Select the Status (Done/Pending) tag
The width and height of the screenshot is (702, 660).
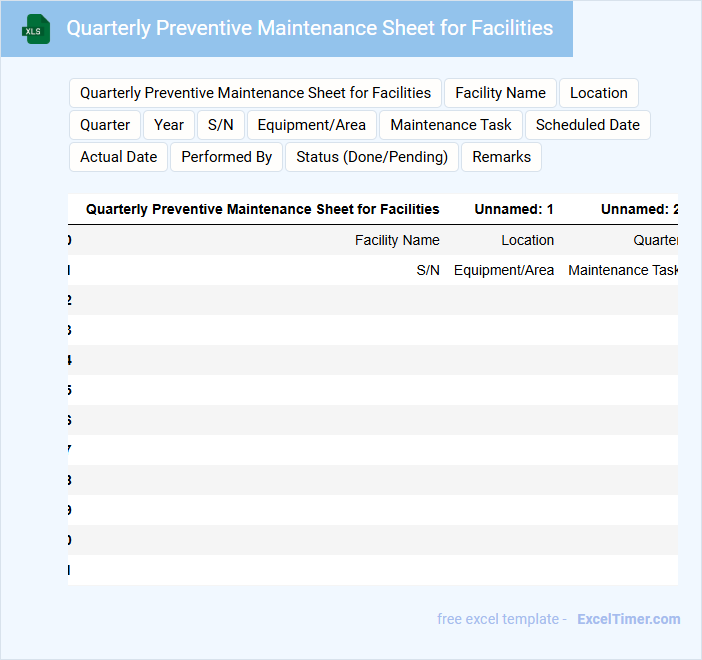tap(372, 157)
